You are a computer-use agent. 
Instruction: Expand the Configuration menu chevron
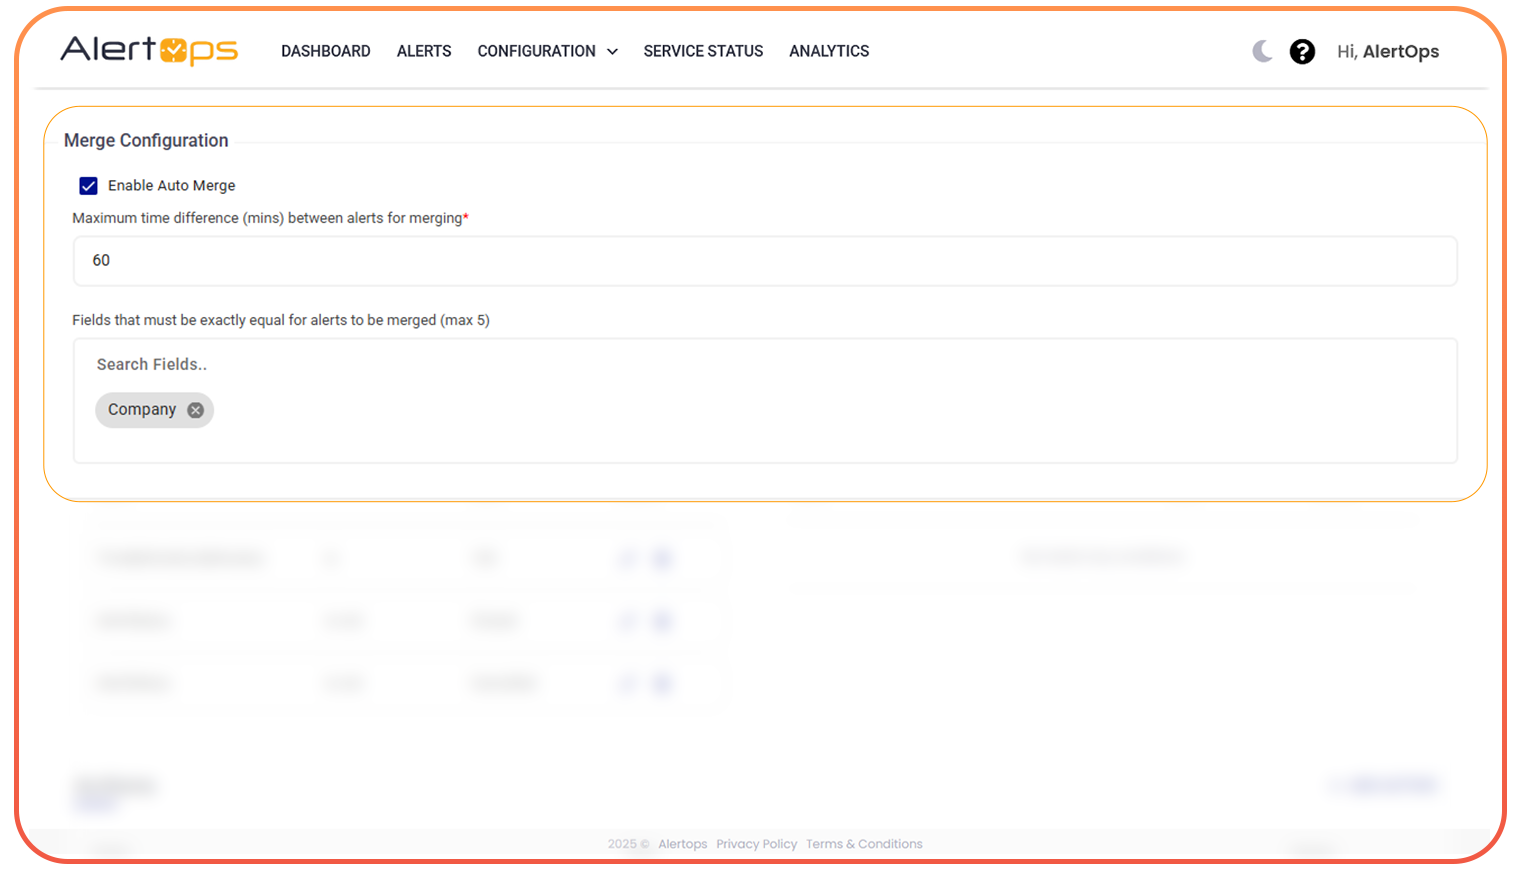pyautogui.click(x=612, y=52)
